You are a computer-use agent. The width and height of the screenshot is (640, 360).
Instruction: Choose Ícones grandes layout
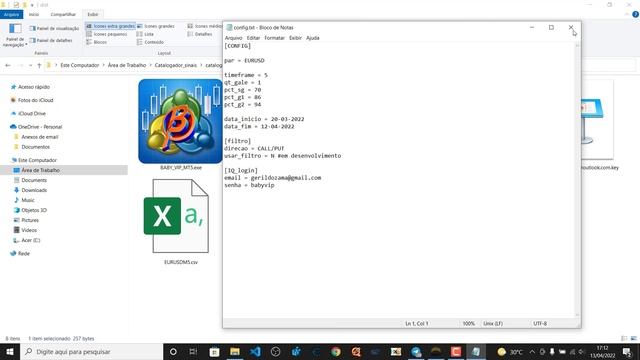coord(156,26)
